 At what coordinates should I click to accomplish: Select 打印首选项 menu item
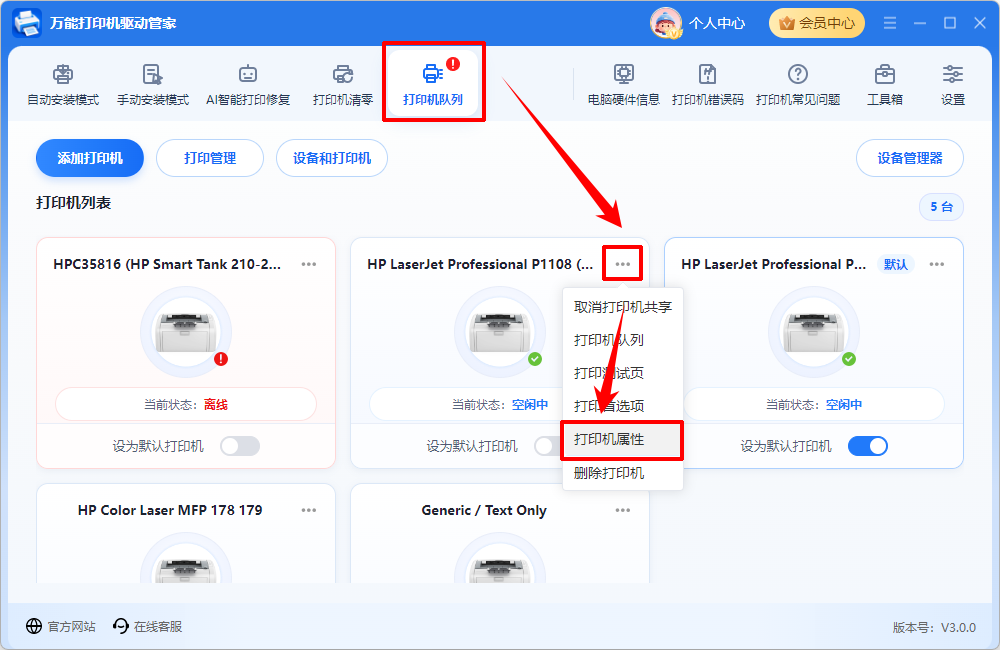pos(622,406)
